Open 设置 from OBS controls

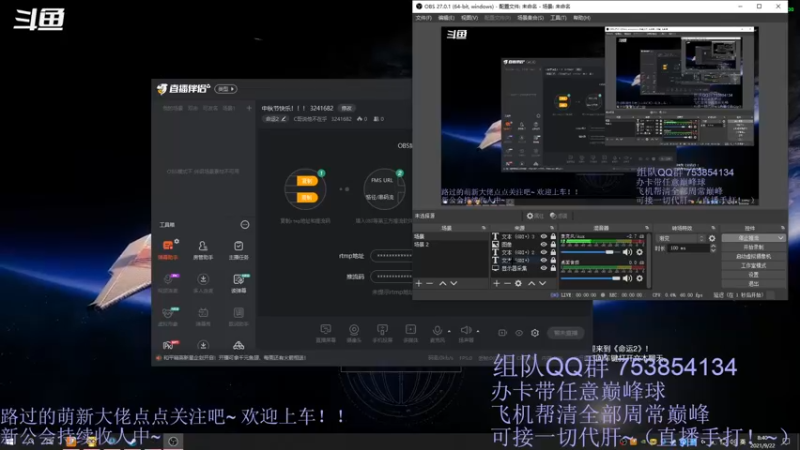coord(754,274)
